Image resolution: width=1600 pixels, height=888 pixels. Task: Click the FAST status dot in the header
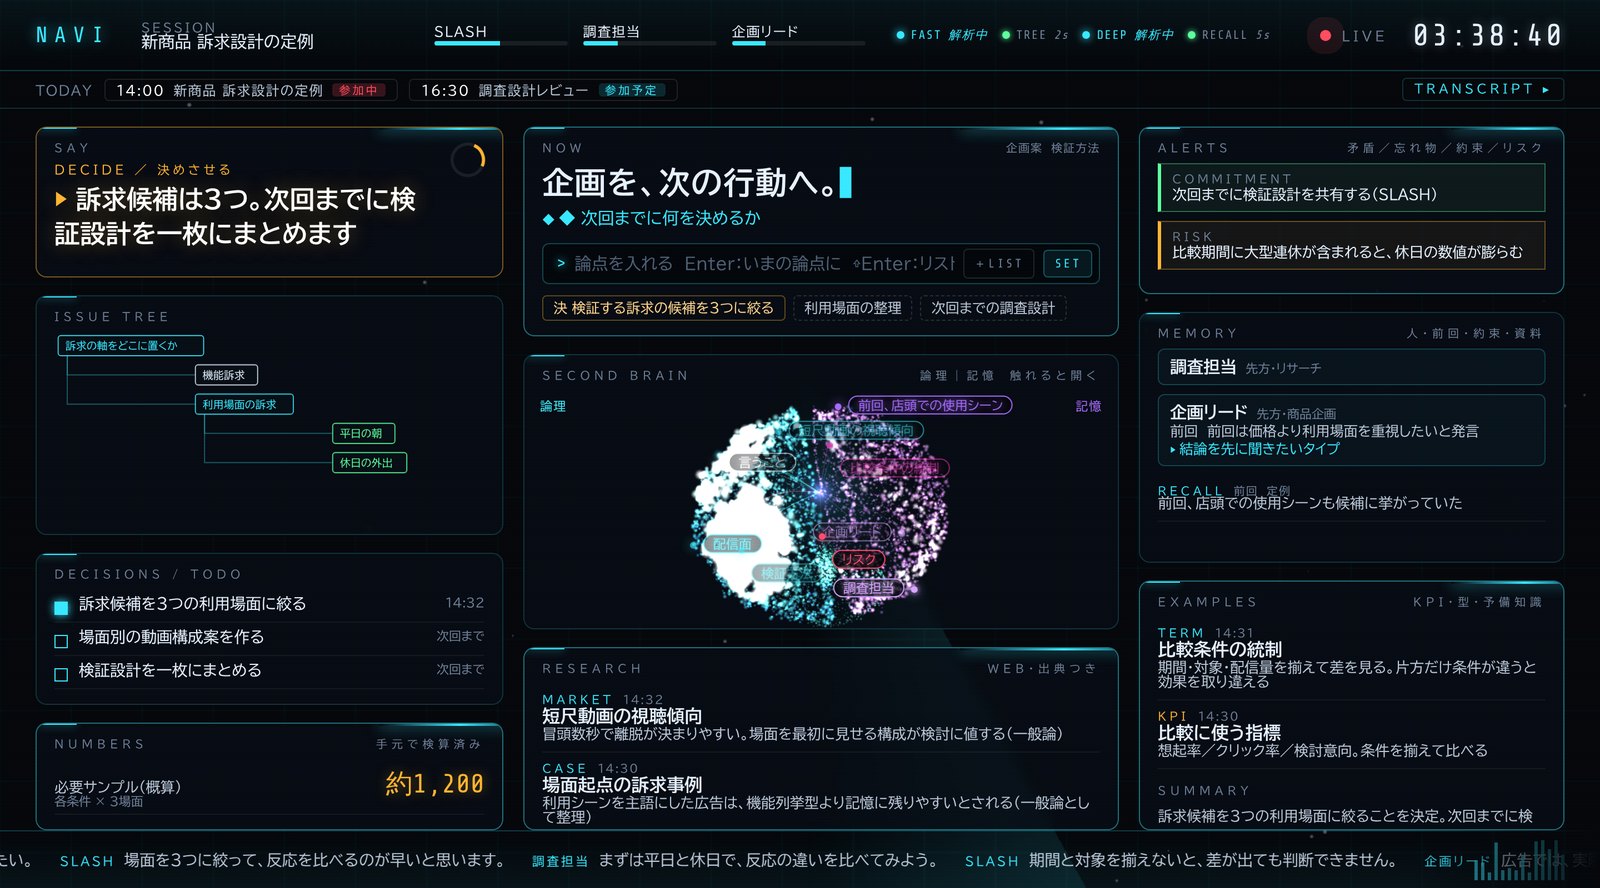click(x=900, y=35)
